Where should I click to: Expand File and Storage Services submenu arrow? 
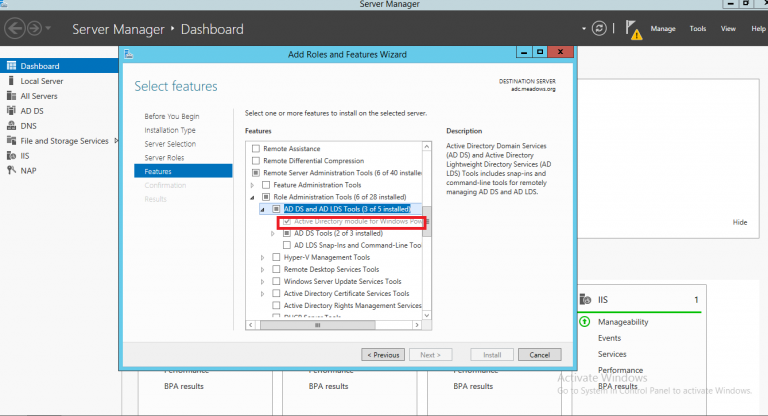(x=116, y=141)
